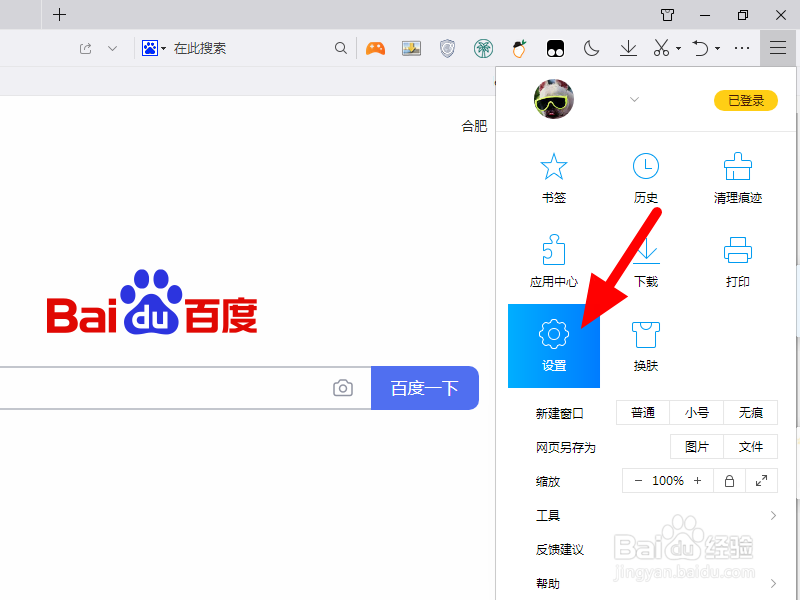Clear browsing traces (清理痕迹)
800x600 pixels.
coord(737,180)
